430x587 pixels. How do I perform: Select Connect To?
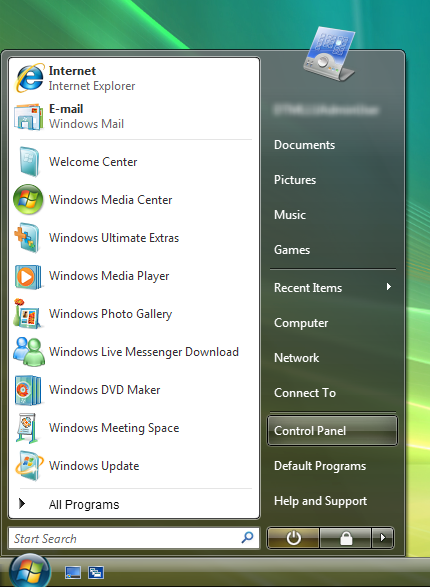[x=305, y=393]
